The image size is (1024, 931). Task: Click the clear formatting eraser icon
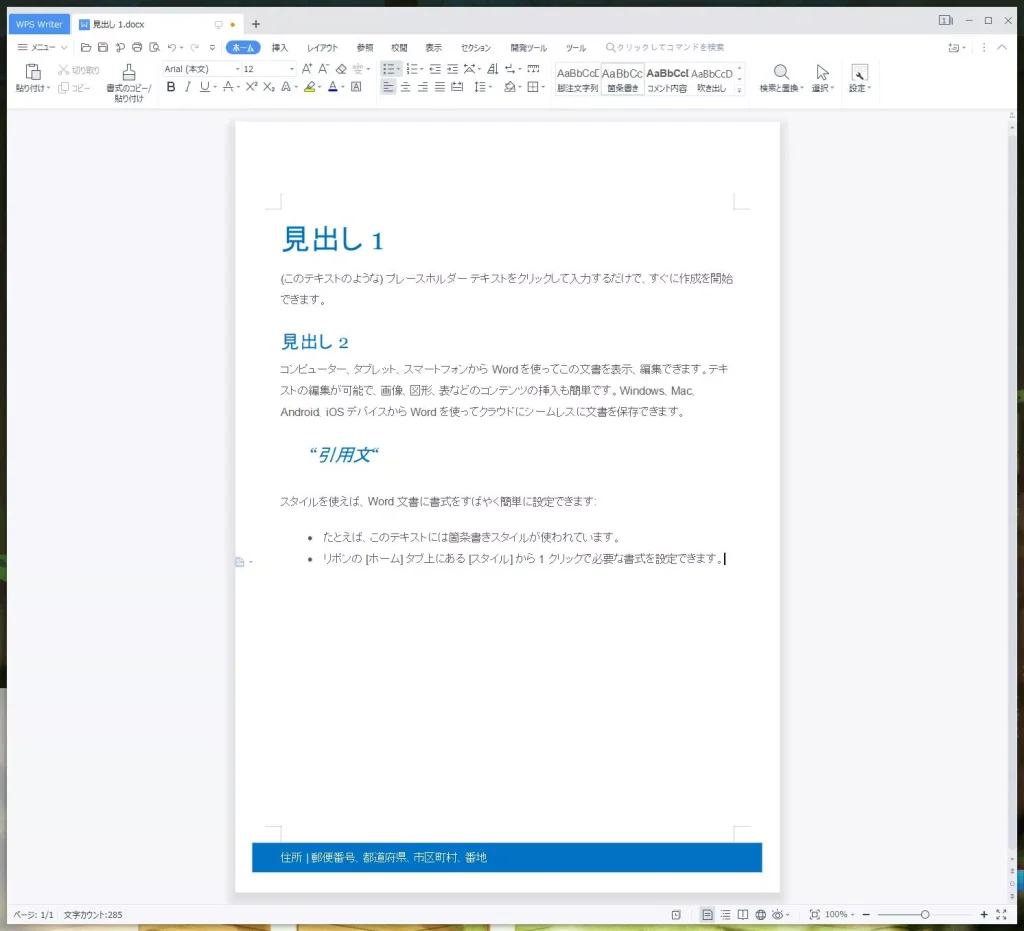pos(341,69)
